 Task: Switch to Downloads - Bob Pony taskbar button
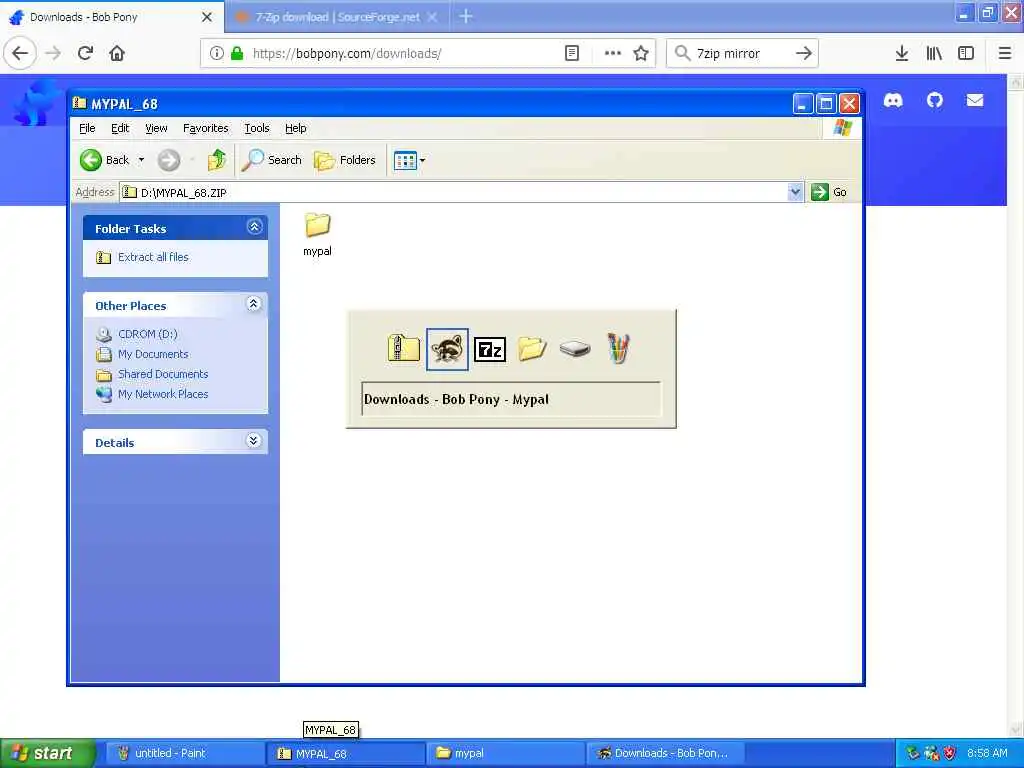pyautogui.click(x=665, y=753)
